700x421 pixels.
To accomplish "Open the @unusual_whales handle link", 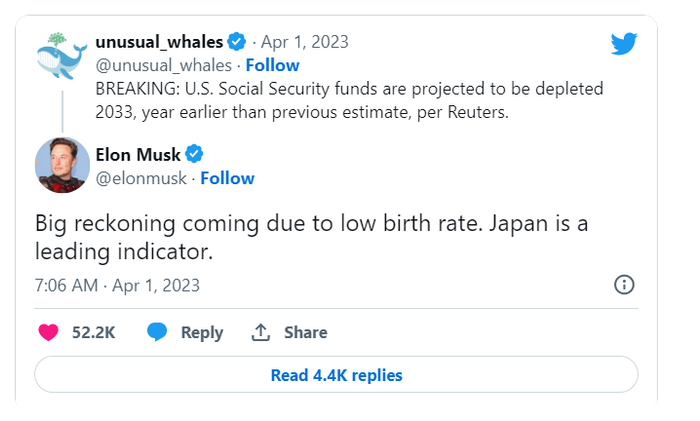I will (162, 65).
